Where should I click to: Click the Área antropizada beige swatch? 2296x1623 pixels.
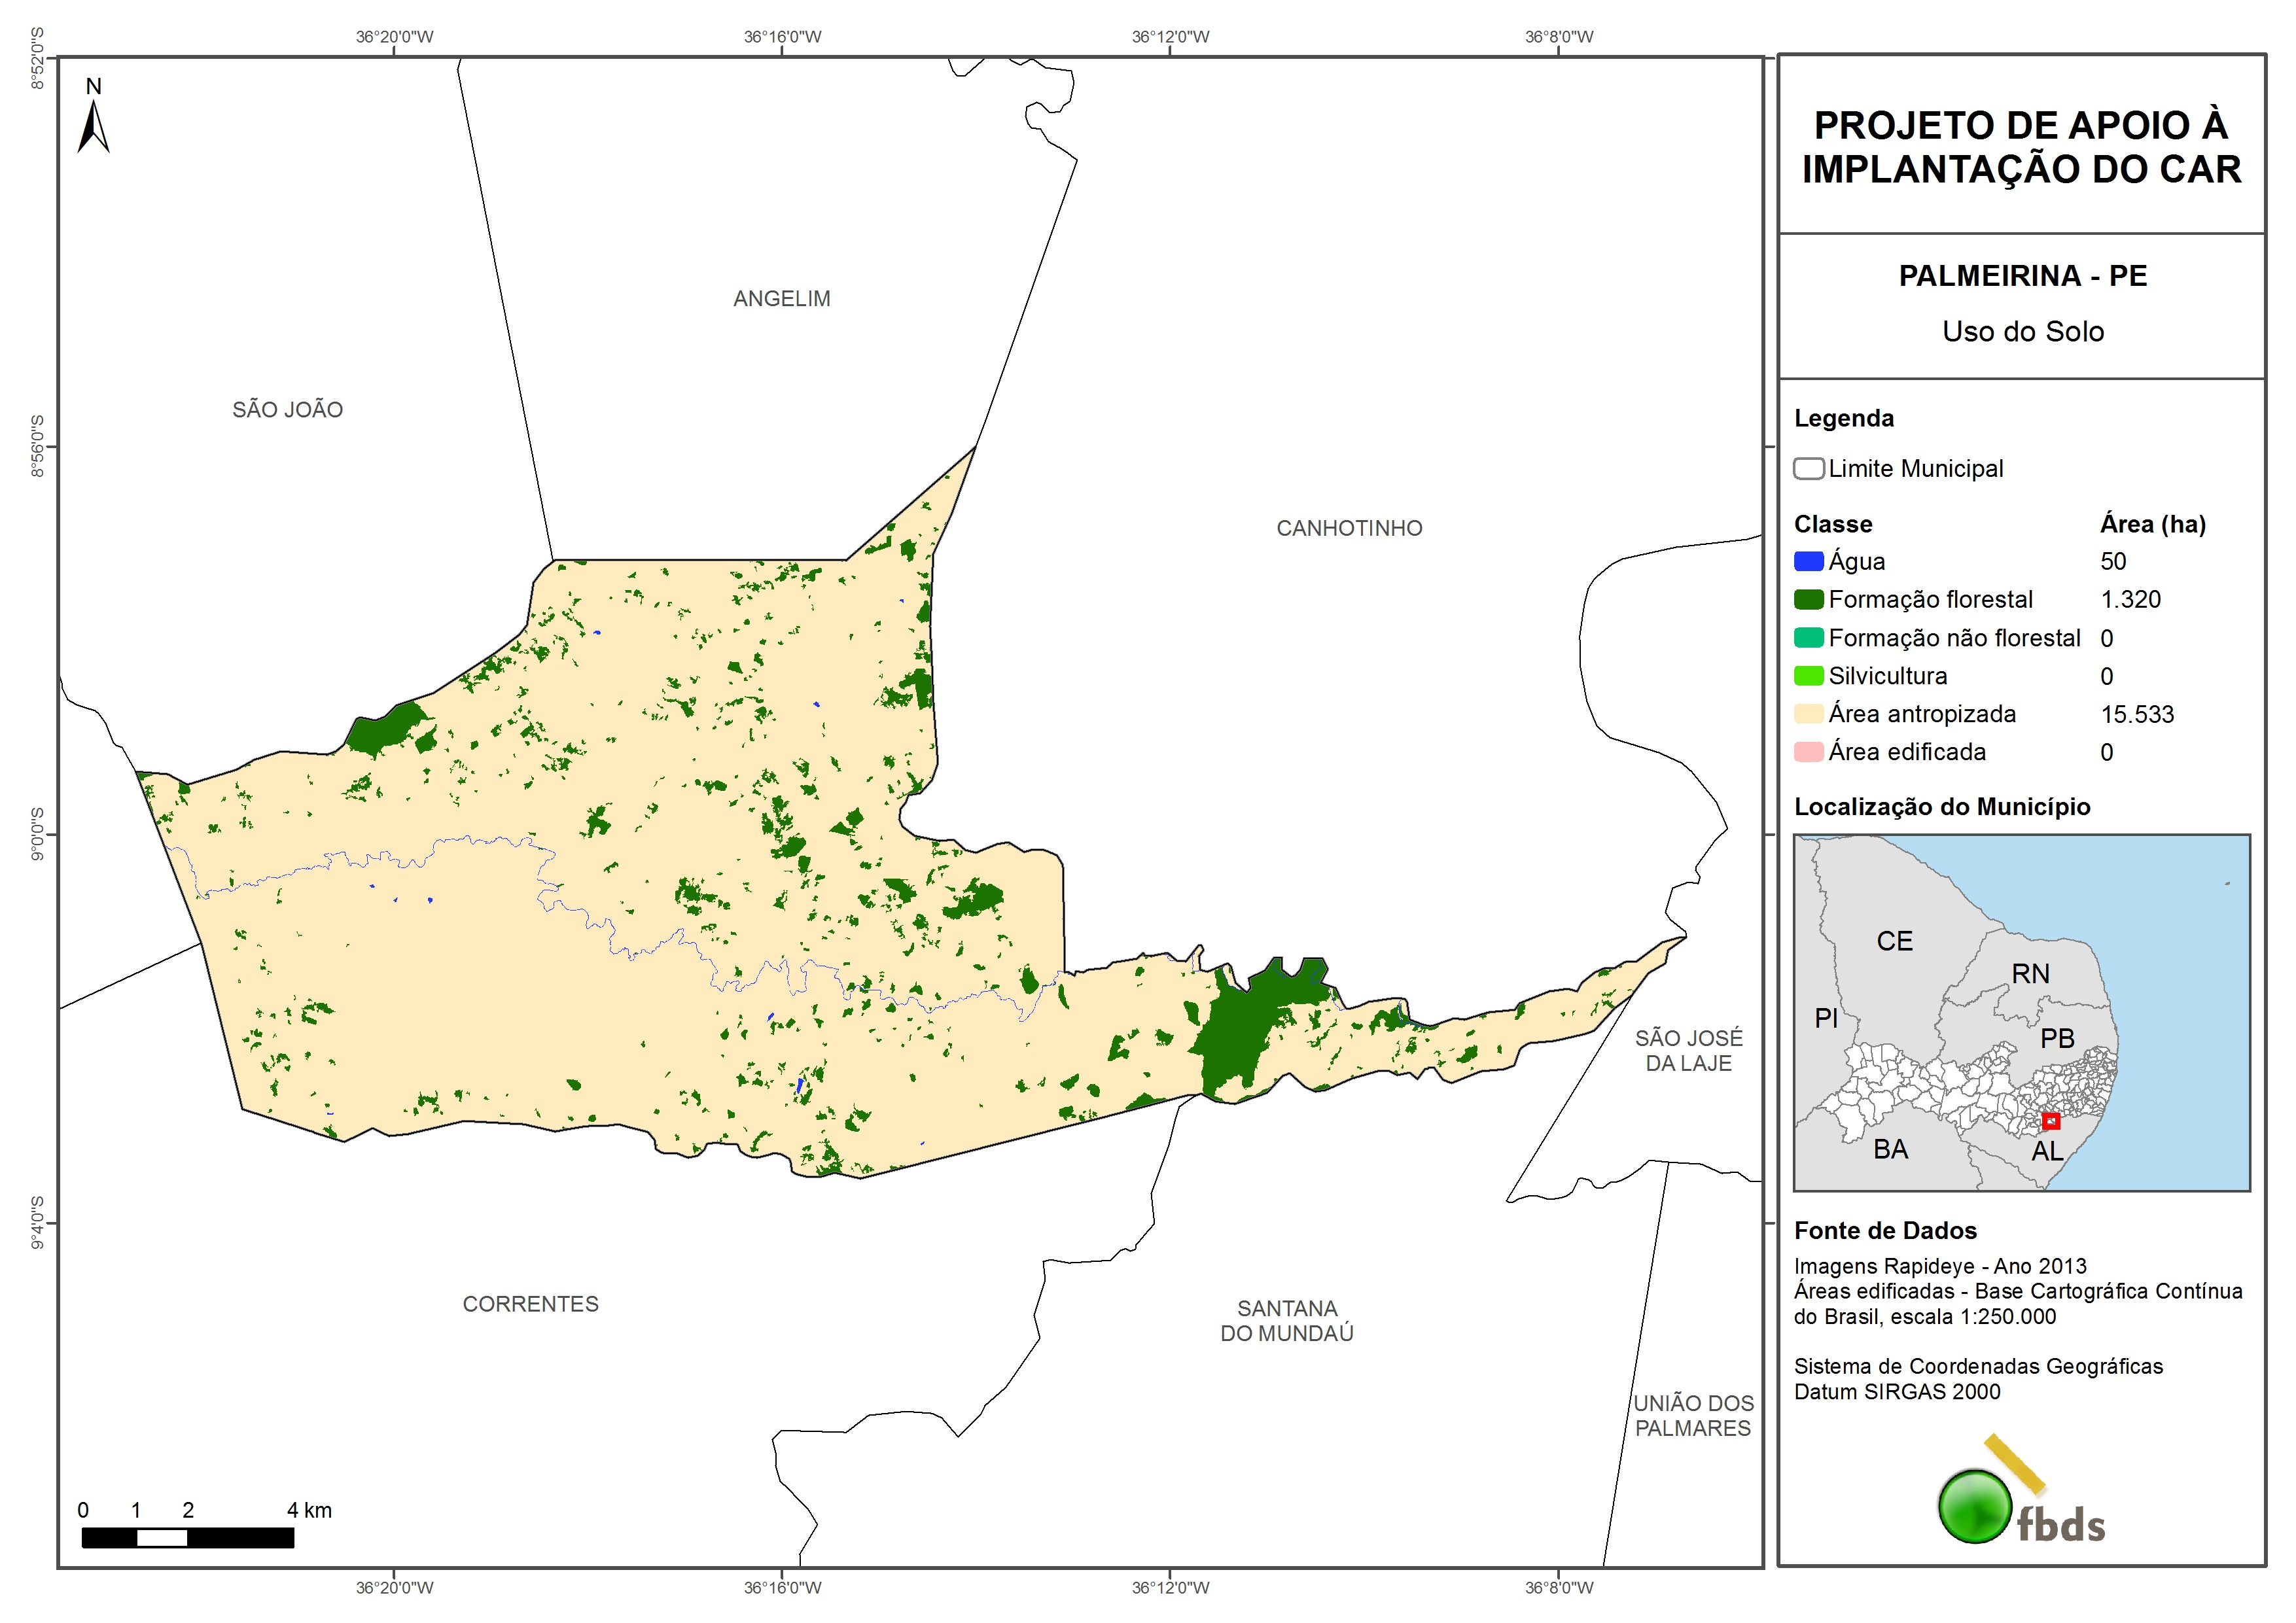point(1808,714)
